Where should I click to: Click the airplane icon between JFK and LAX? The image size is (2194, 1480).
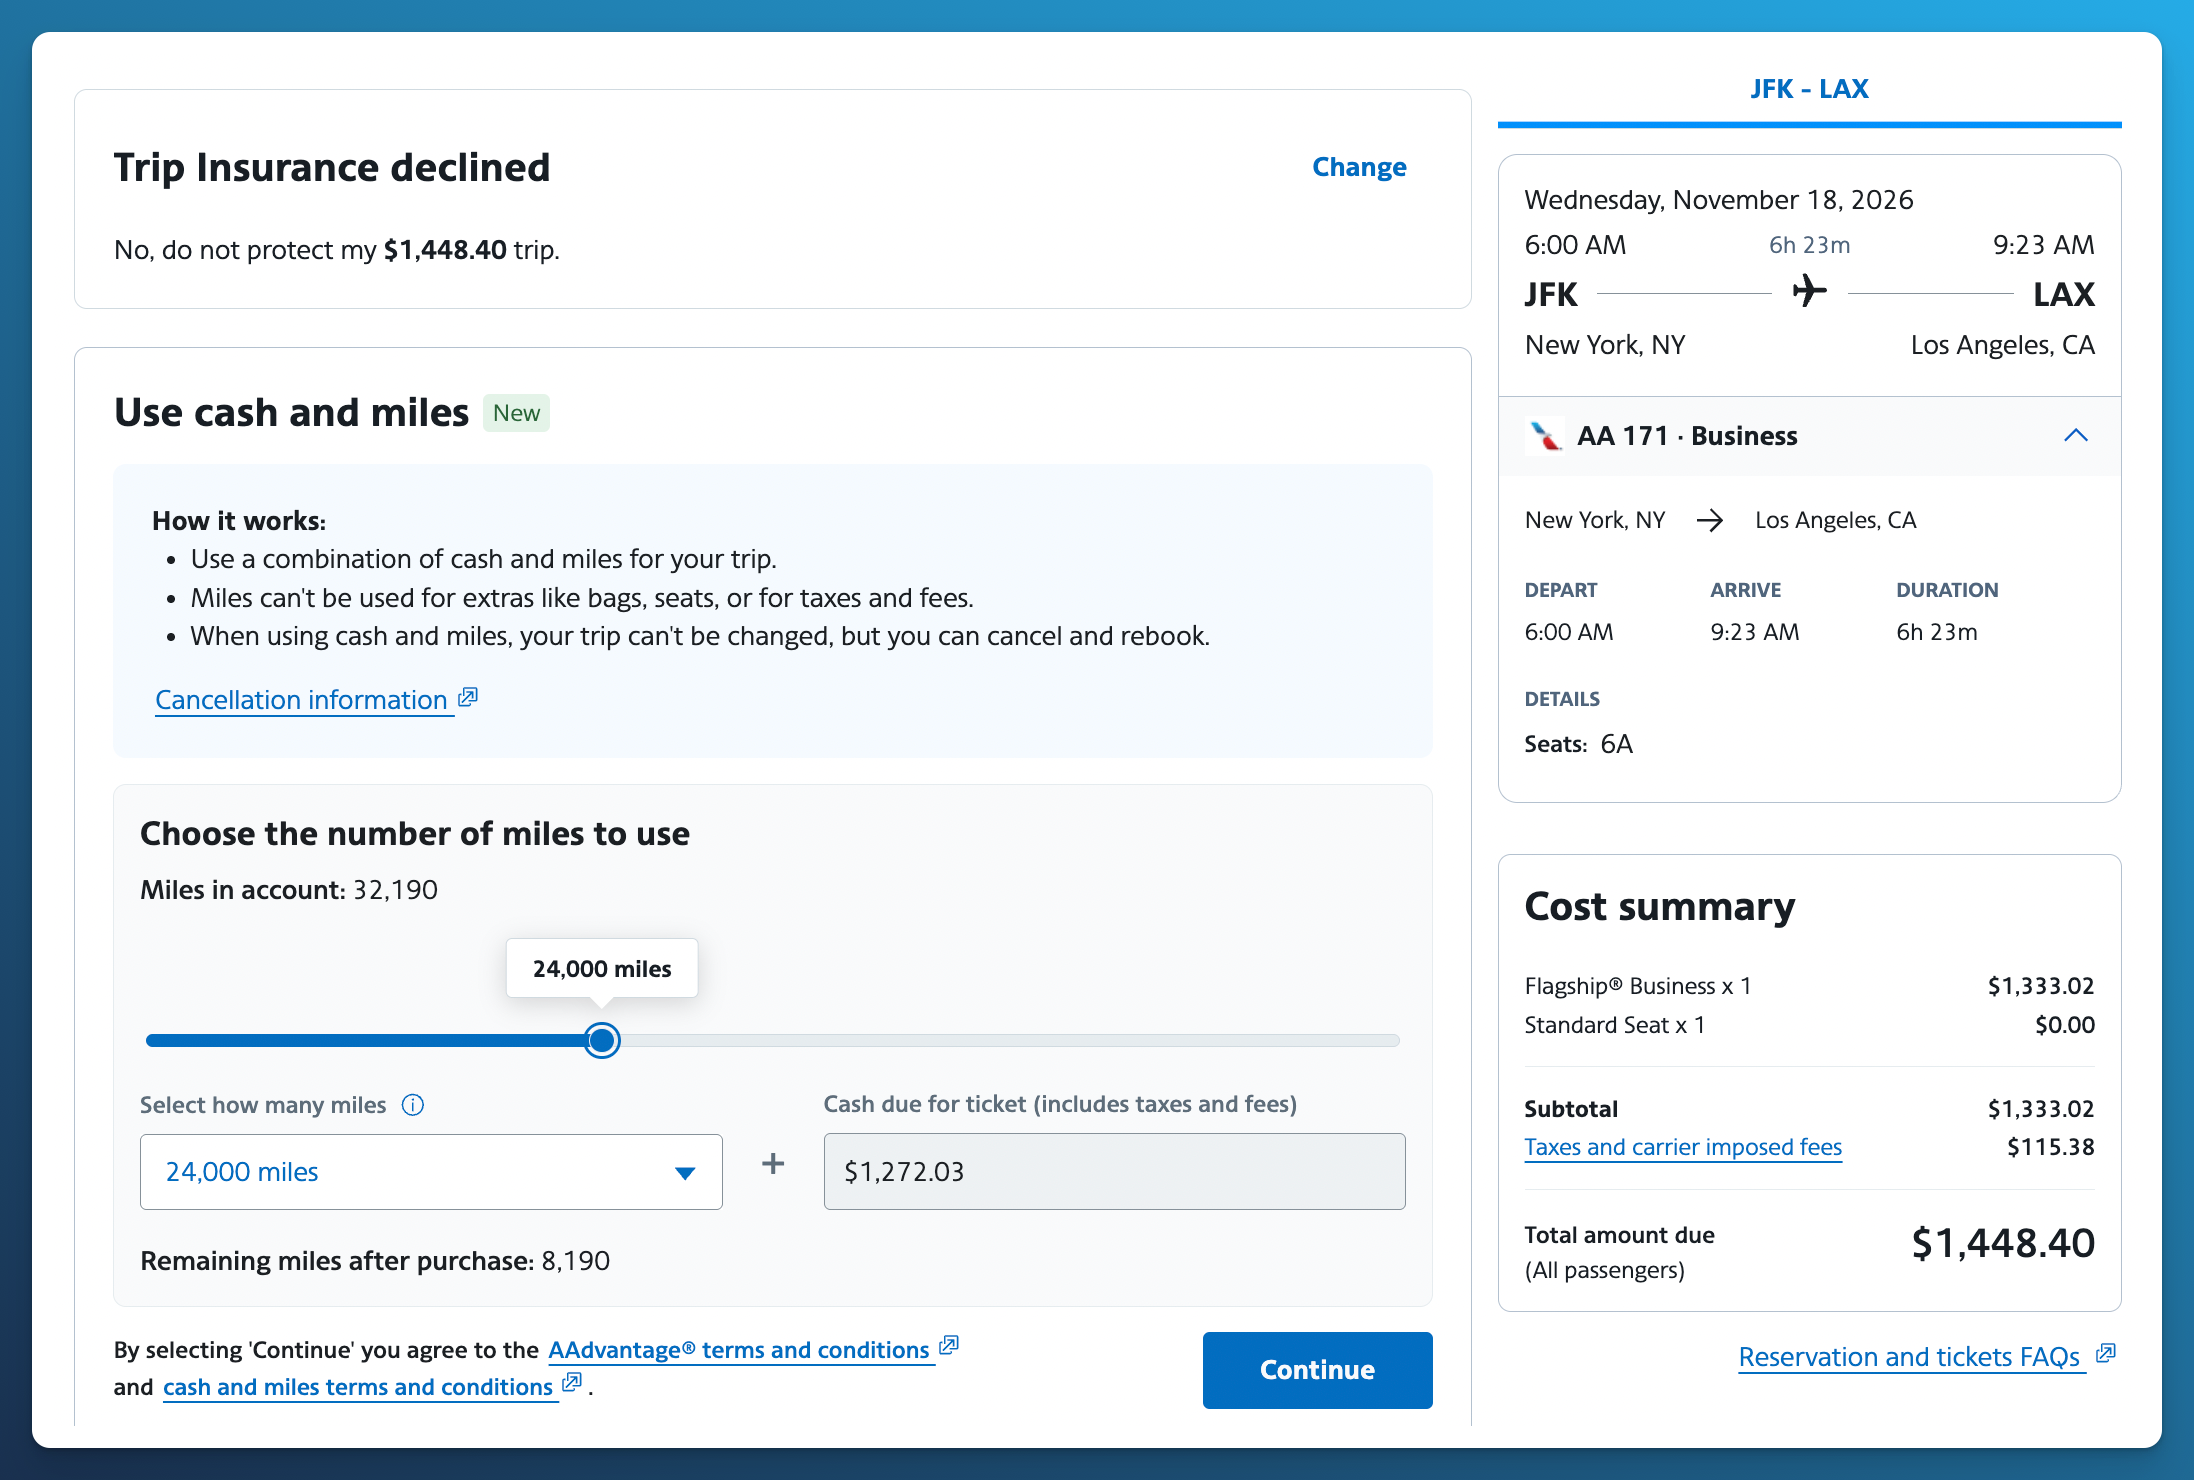point(1809,292)
